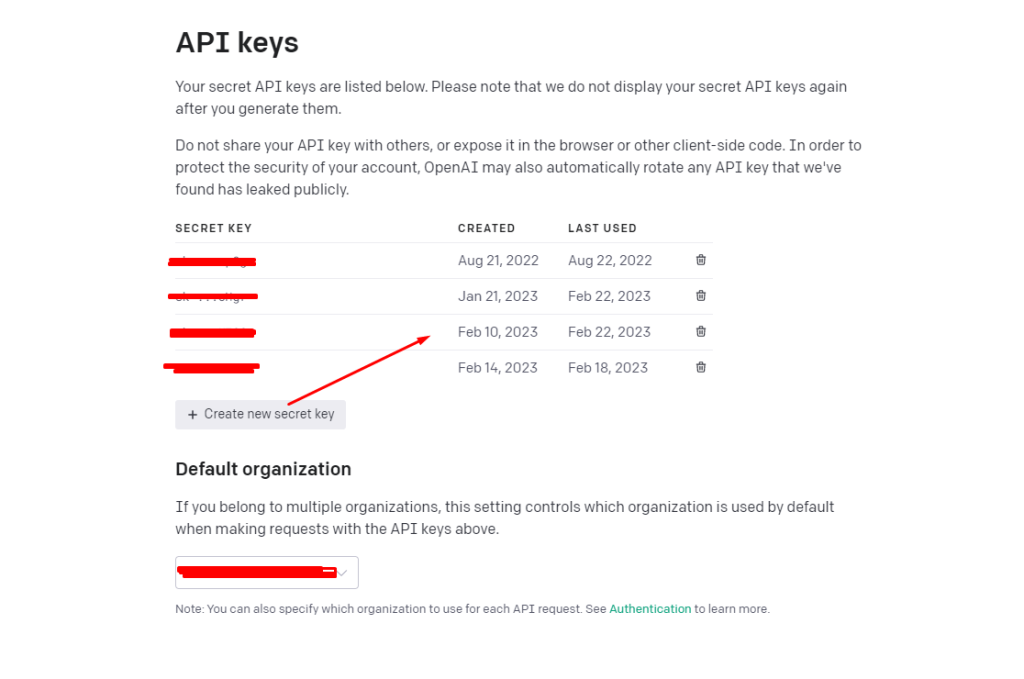The width and height of the screenshot is (1024, 679).
Task: Click the redacted organization name field
Action: coord(255,572)
